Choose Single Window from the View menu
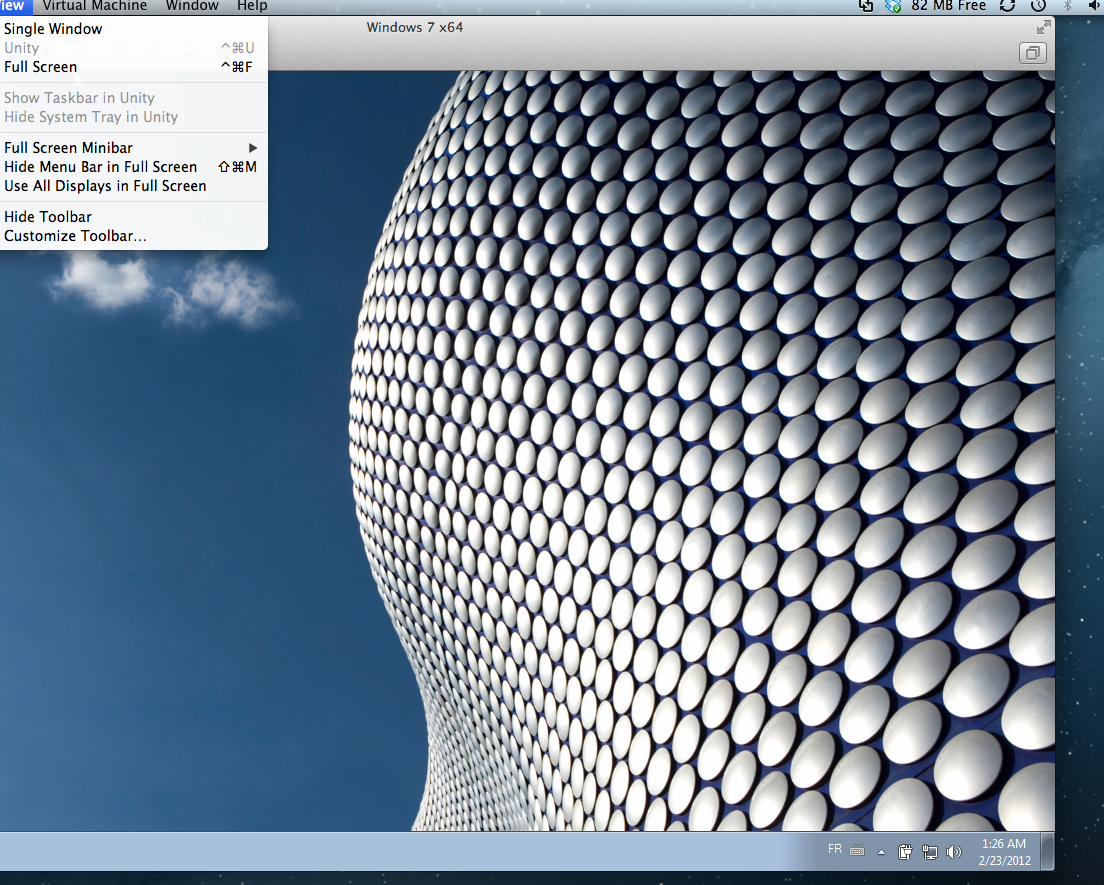The image size is (1104, 885). pyautogui.click(x=134, y=29)
